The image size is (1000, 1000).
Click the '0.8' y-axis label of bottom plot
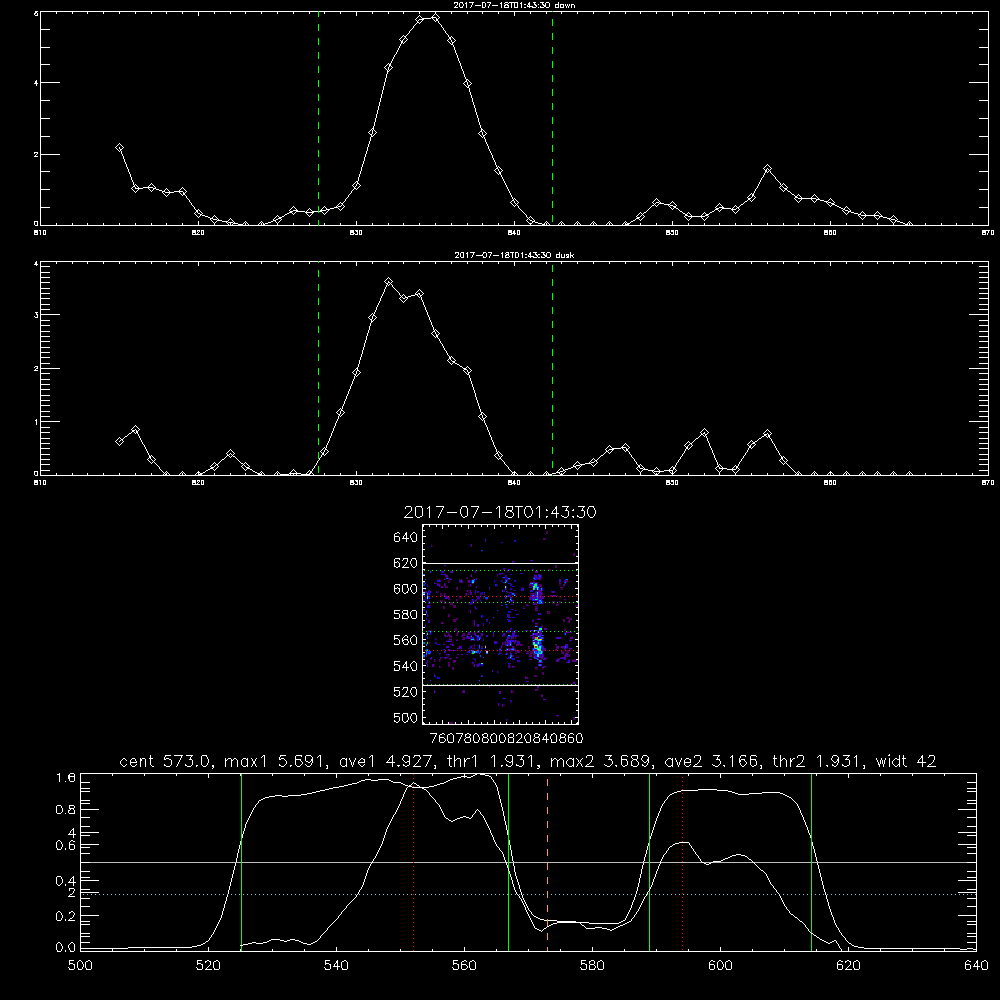pyautogui.click(x=66, y=809)
